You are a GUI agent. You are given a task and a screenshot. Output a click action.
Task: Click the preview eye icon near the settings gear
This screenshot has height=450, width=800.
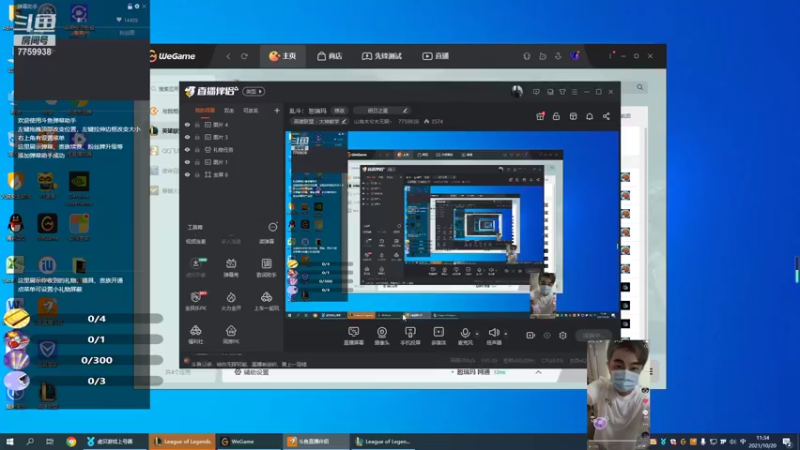click(x=547, y=335)
